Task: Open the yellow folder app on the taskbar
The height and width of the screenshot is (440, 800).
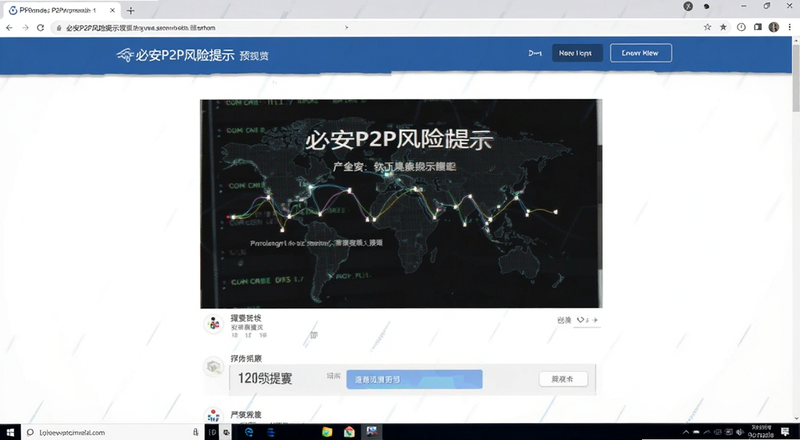Action: pos(327,432)
